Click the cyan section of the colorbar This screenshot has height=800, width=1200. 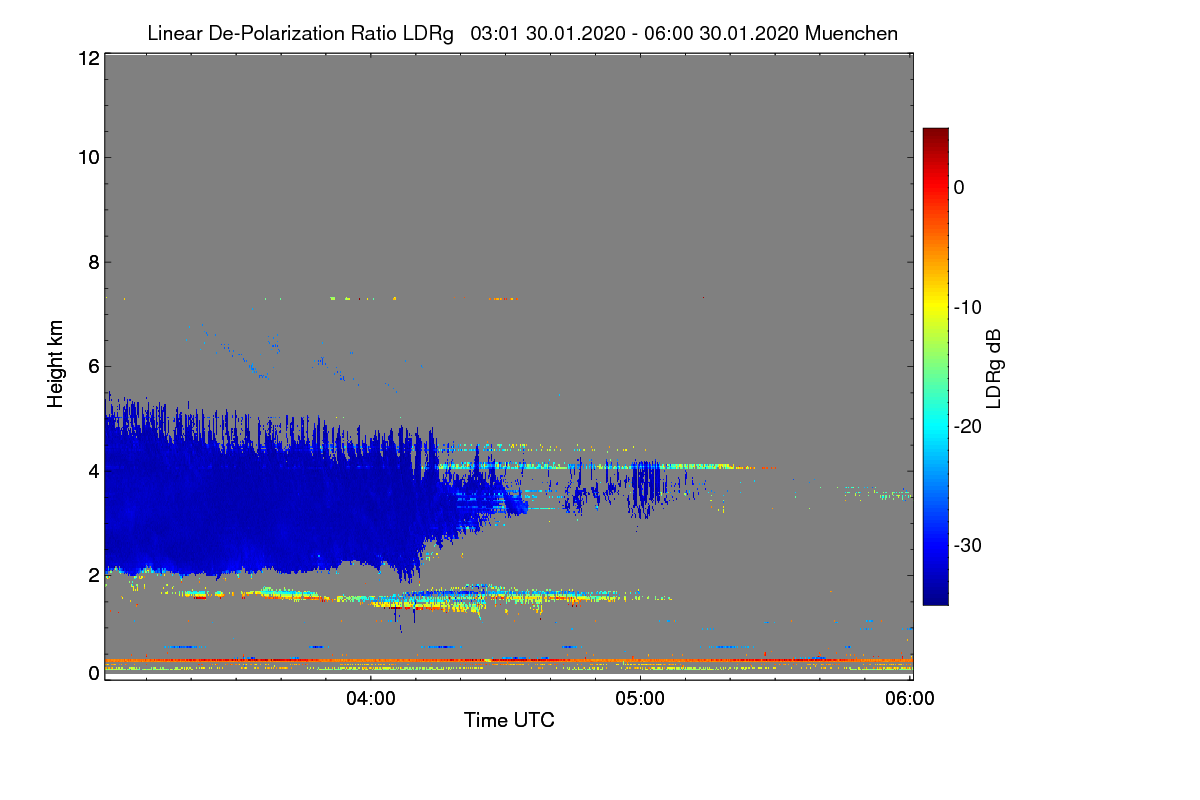(x=935, y=426)
